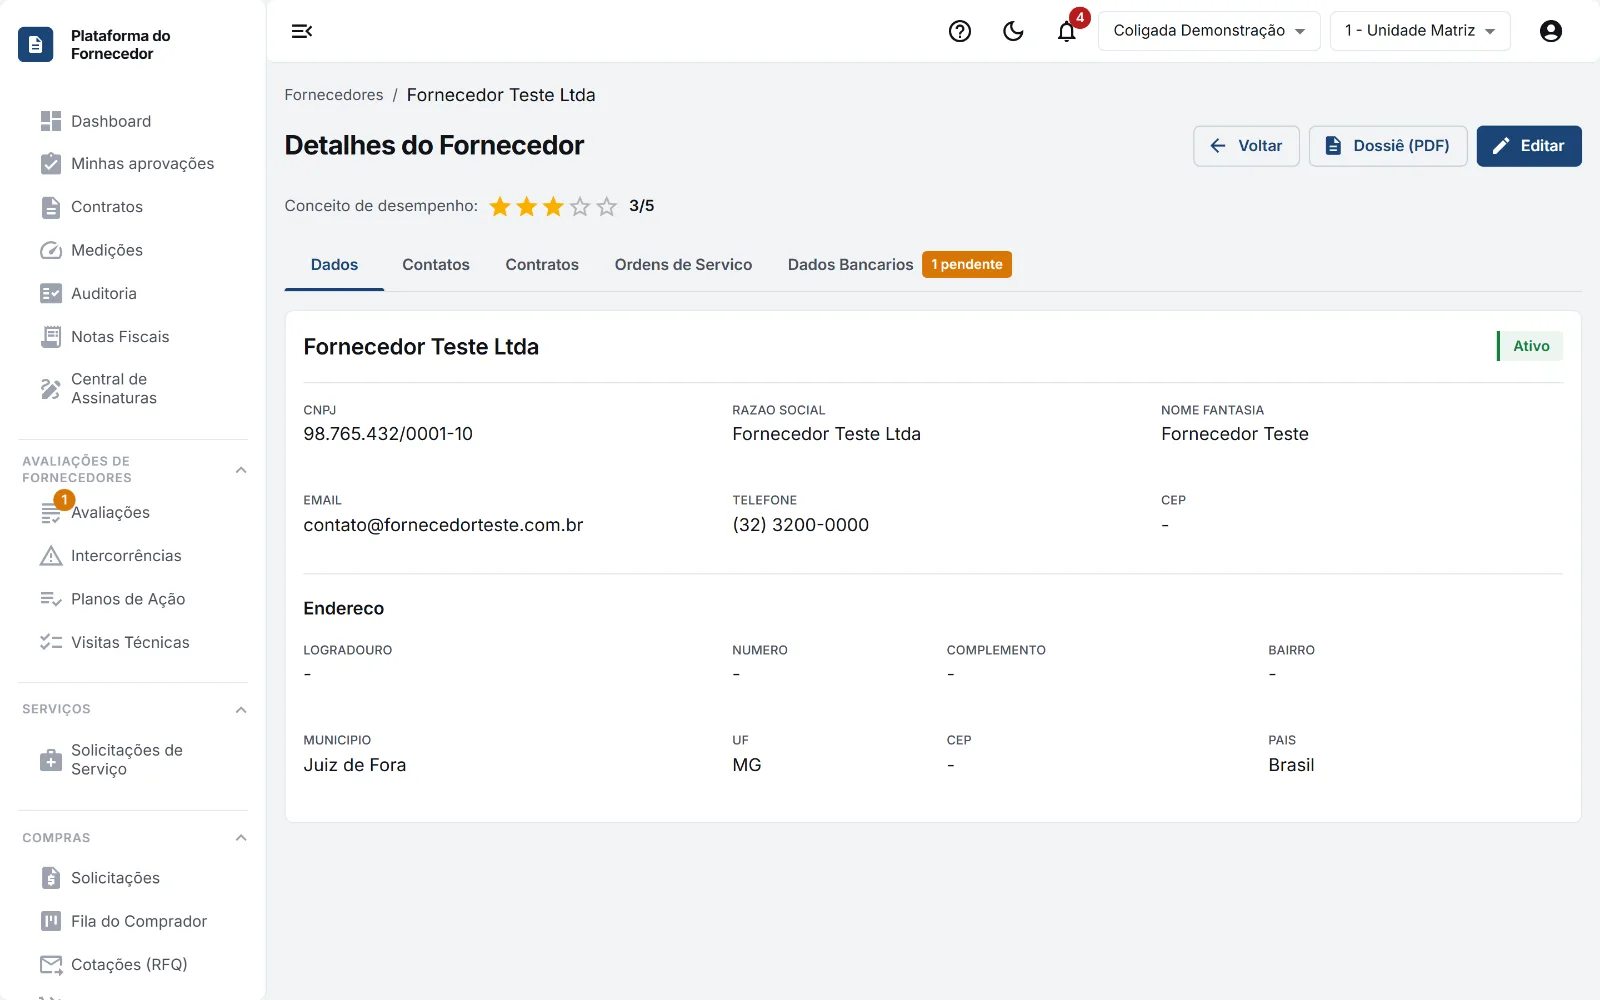Go to Fornecedores breadcrumb link
Viewport: 1600px width, 1000px height.
click(x=334, y=95)
